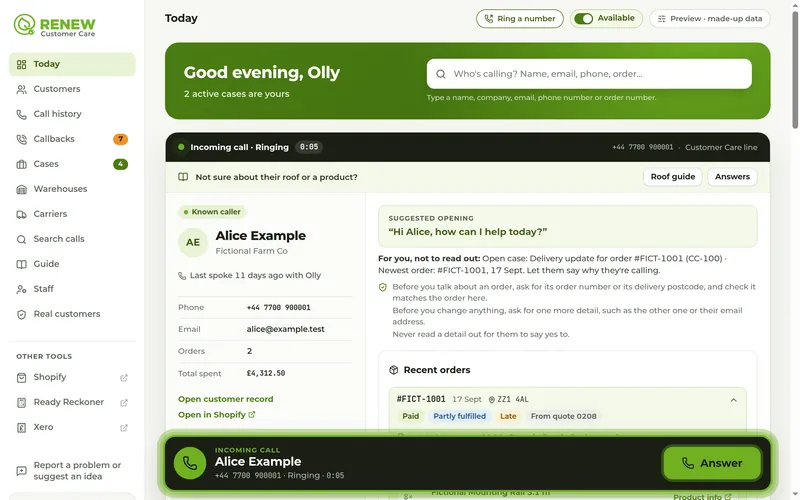Click the Call history phone icon
The width and height of the screenshot is (800, 500).
[x=21, y=114]
